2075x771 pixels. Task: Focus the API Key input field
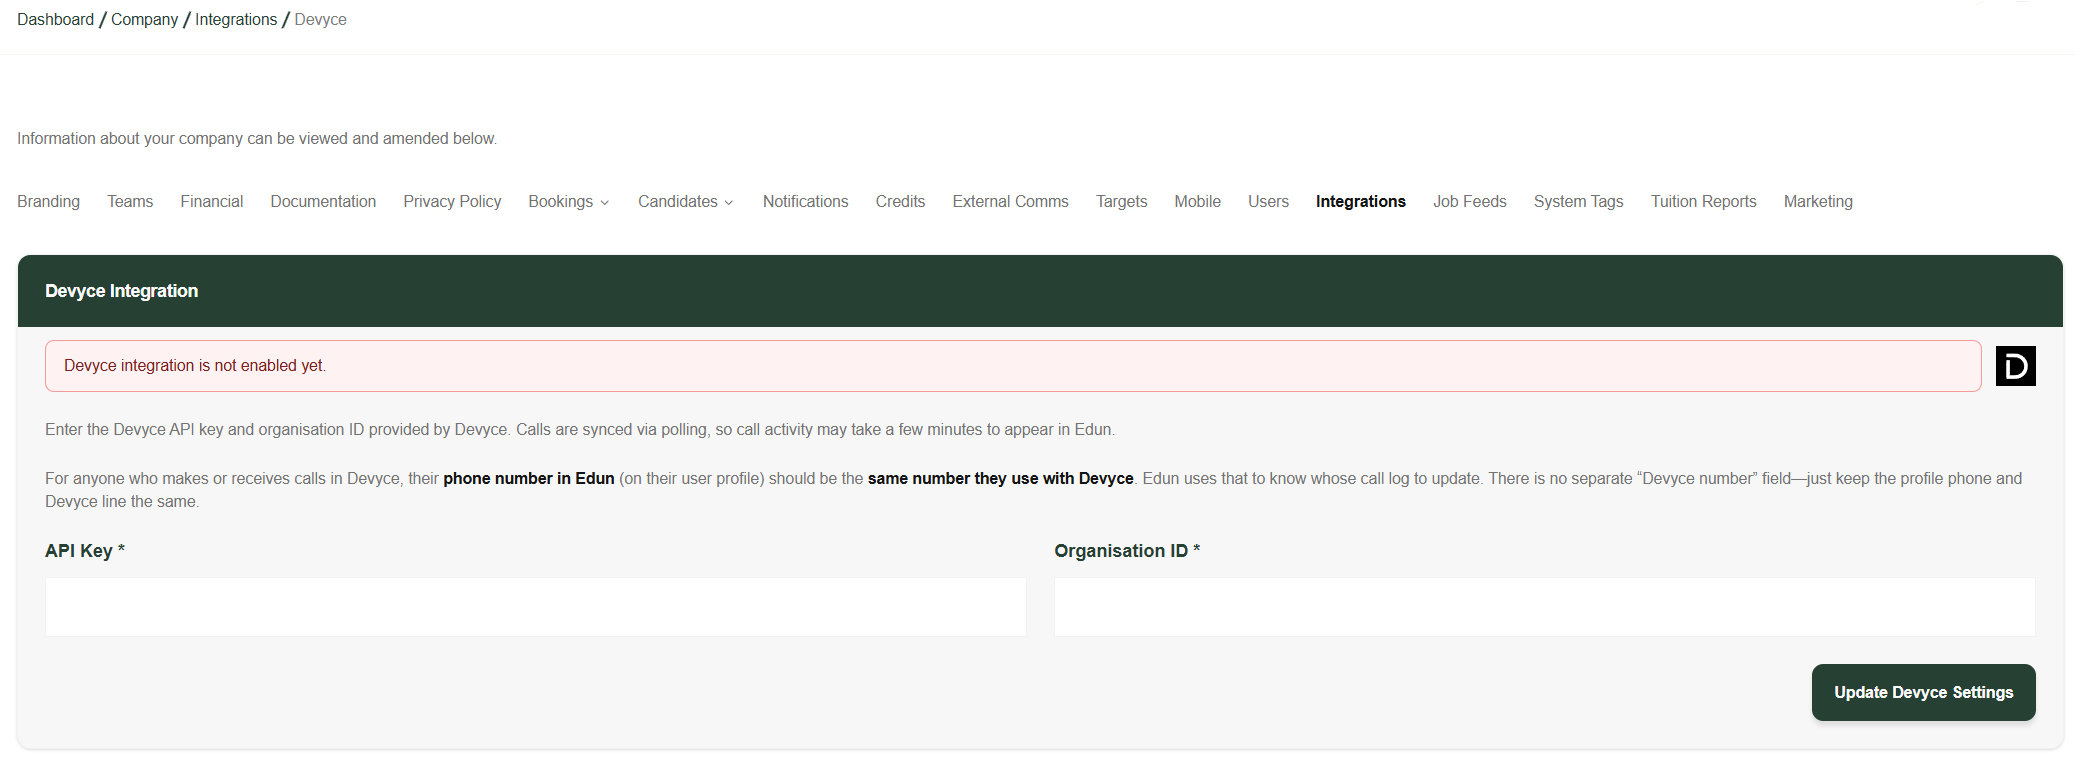click(535, 607)
